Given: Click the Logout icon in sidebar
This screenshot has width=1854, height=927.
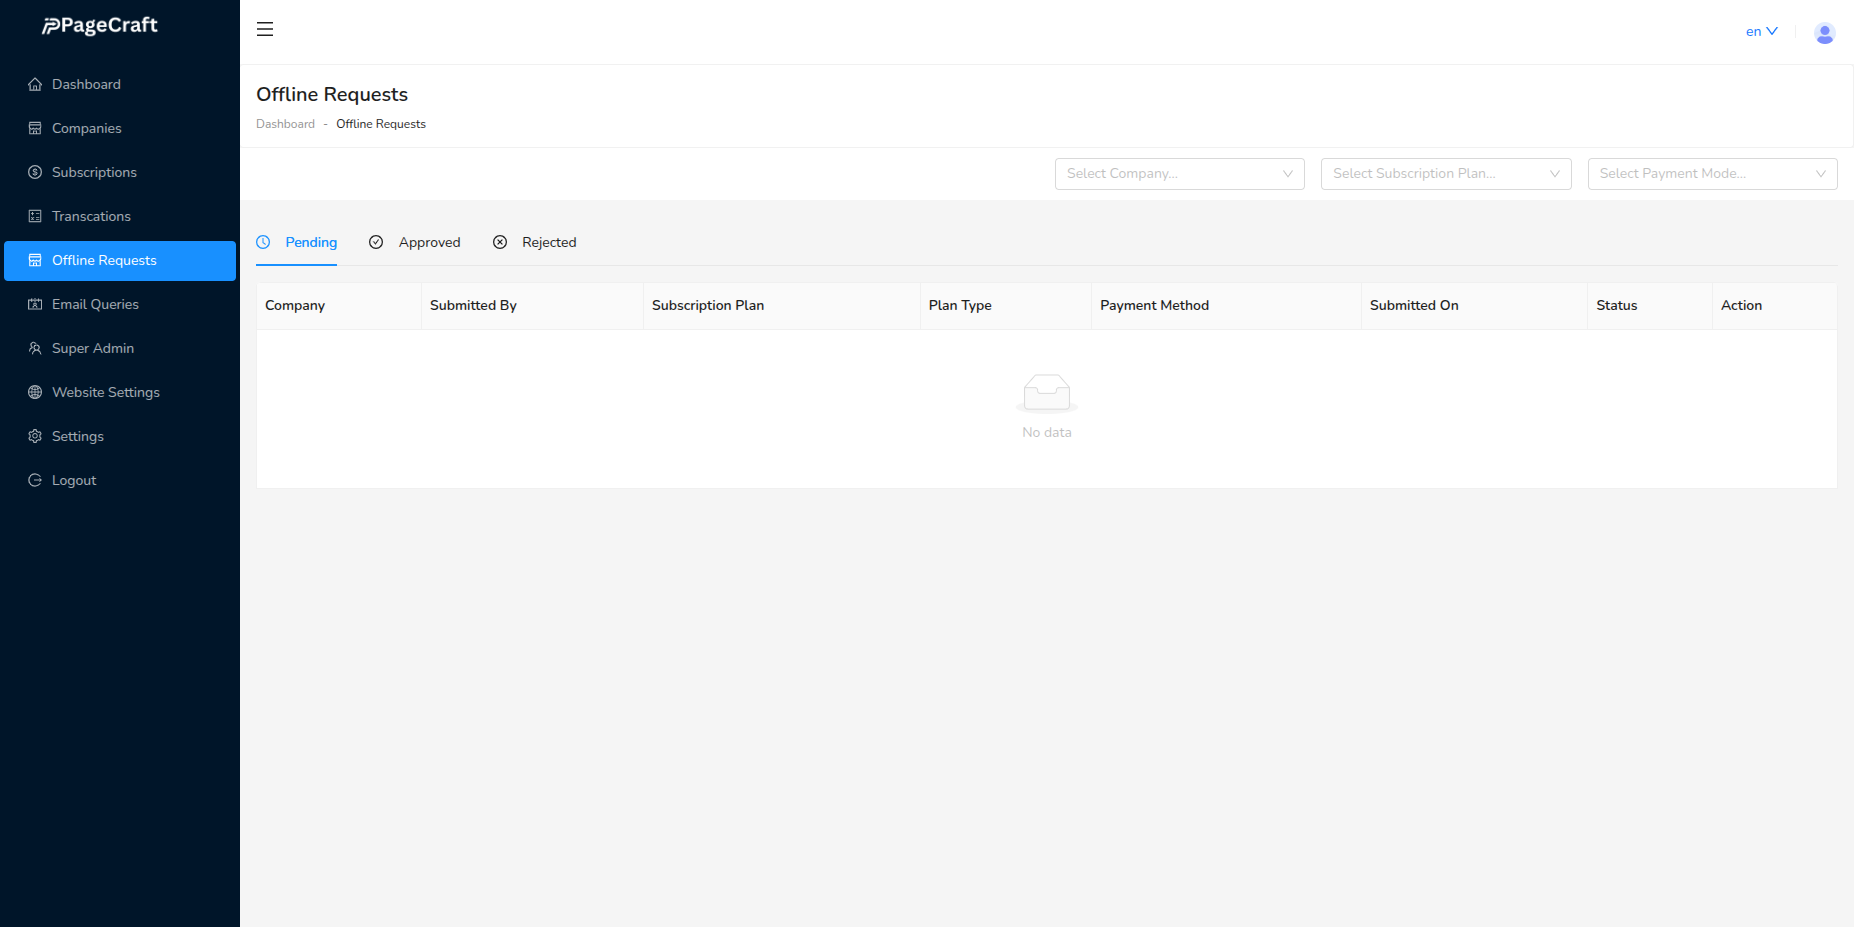Looking at the screenshot, I should [35, 481].
